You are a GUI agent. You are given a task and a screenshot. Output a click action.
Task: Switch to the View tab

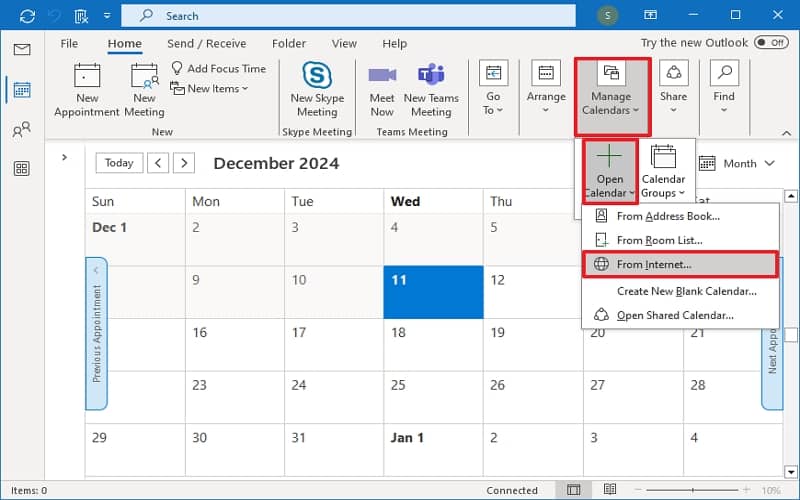pyautogui.click(x=344, y=43)
